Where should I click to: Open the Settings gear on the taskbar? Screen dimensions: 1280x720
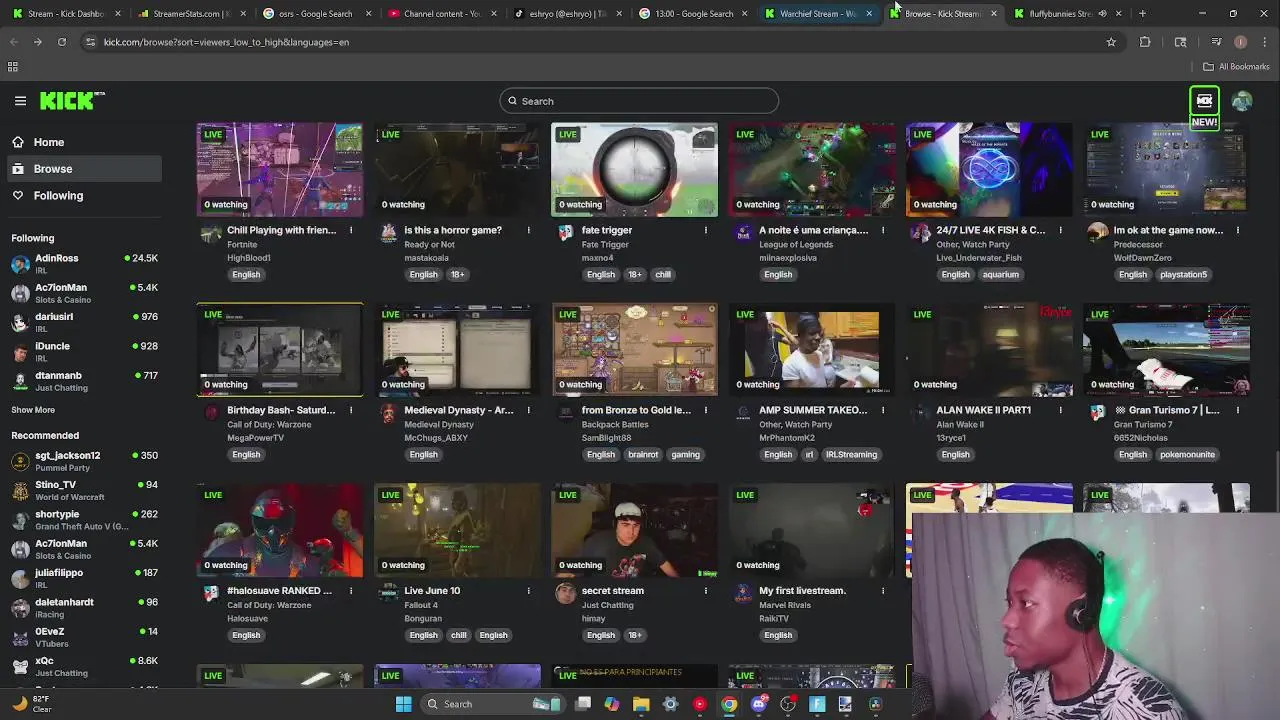670,704
